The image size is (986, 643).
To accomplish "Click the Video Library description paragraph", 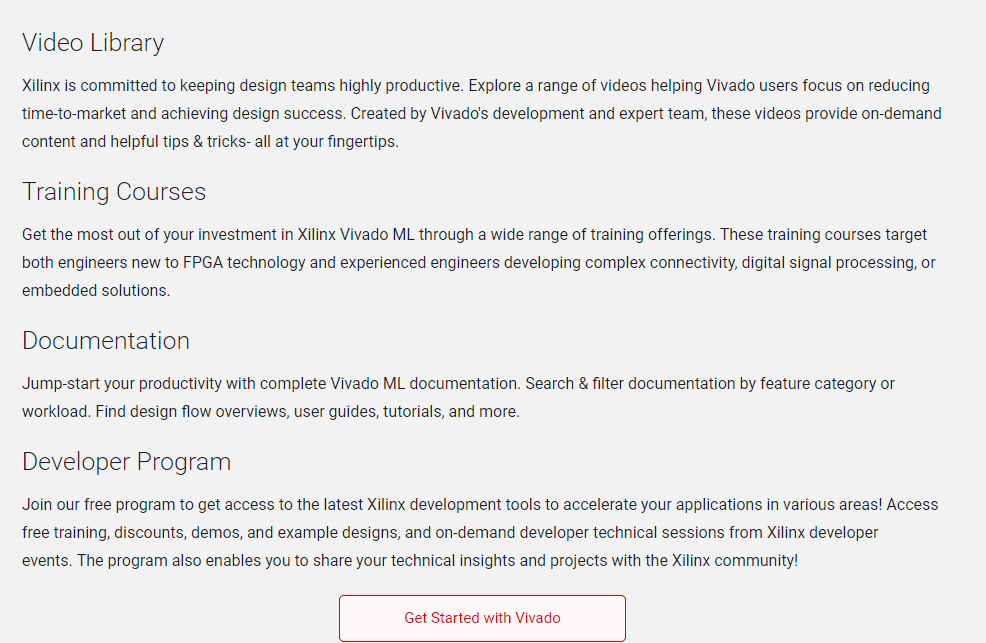I will click(482, 113).
